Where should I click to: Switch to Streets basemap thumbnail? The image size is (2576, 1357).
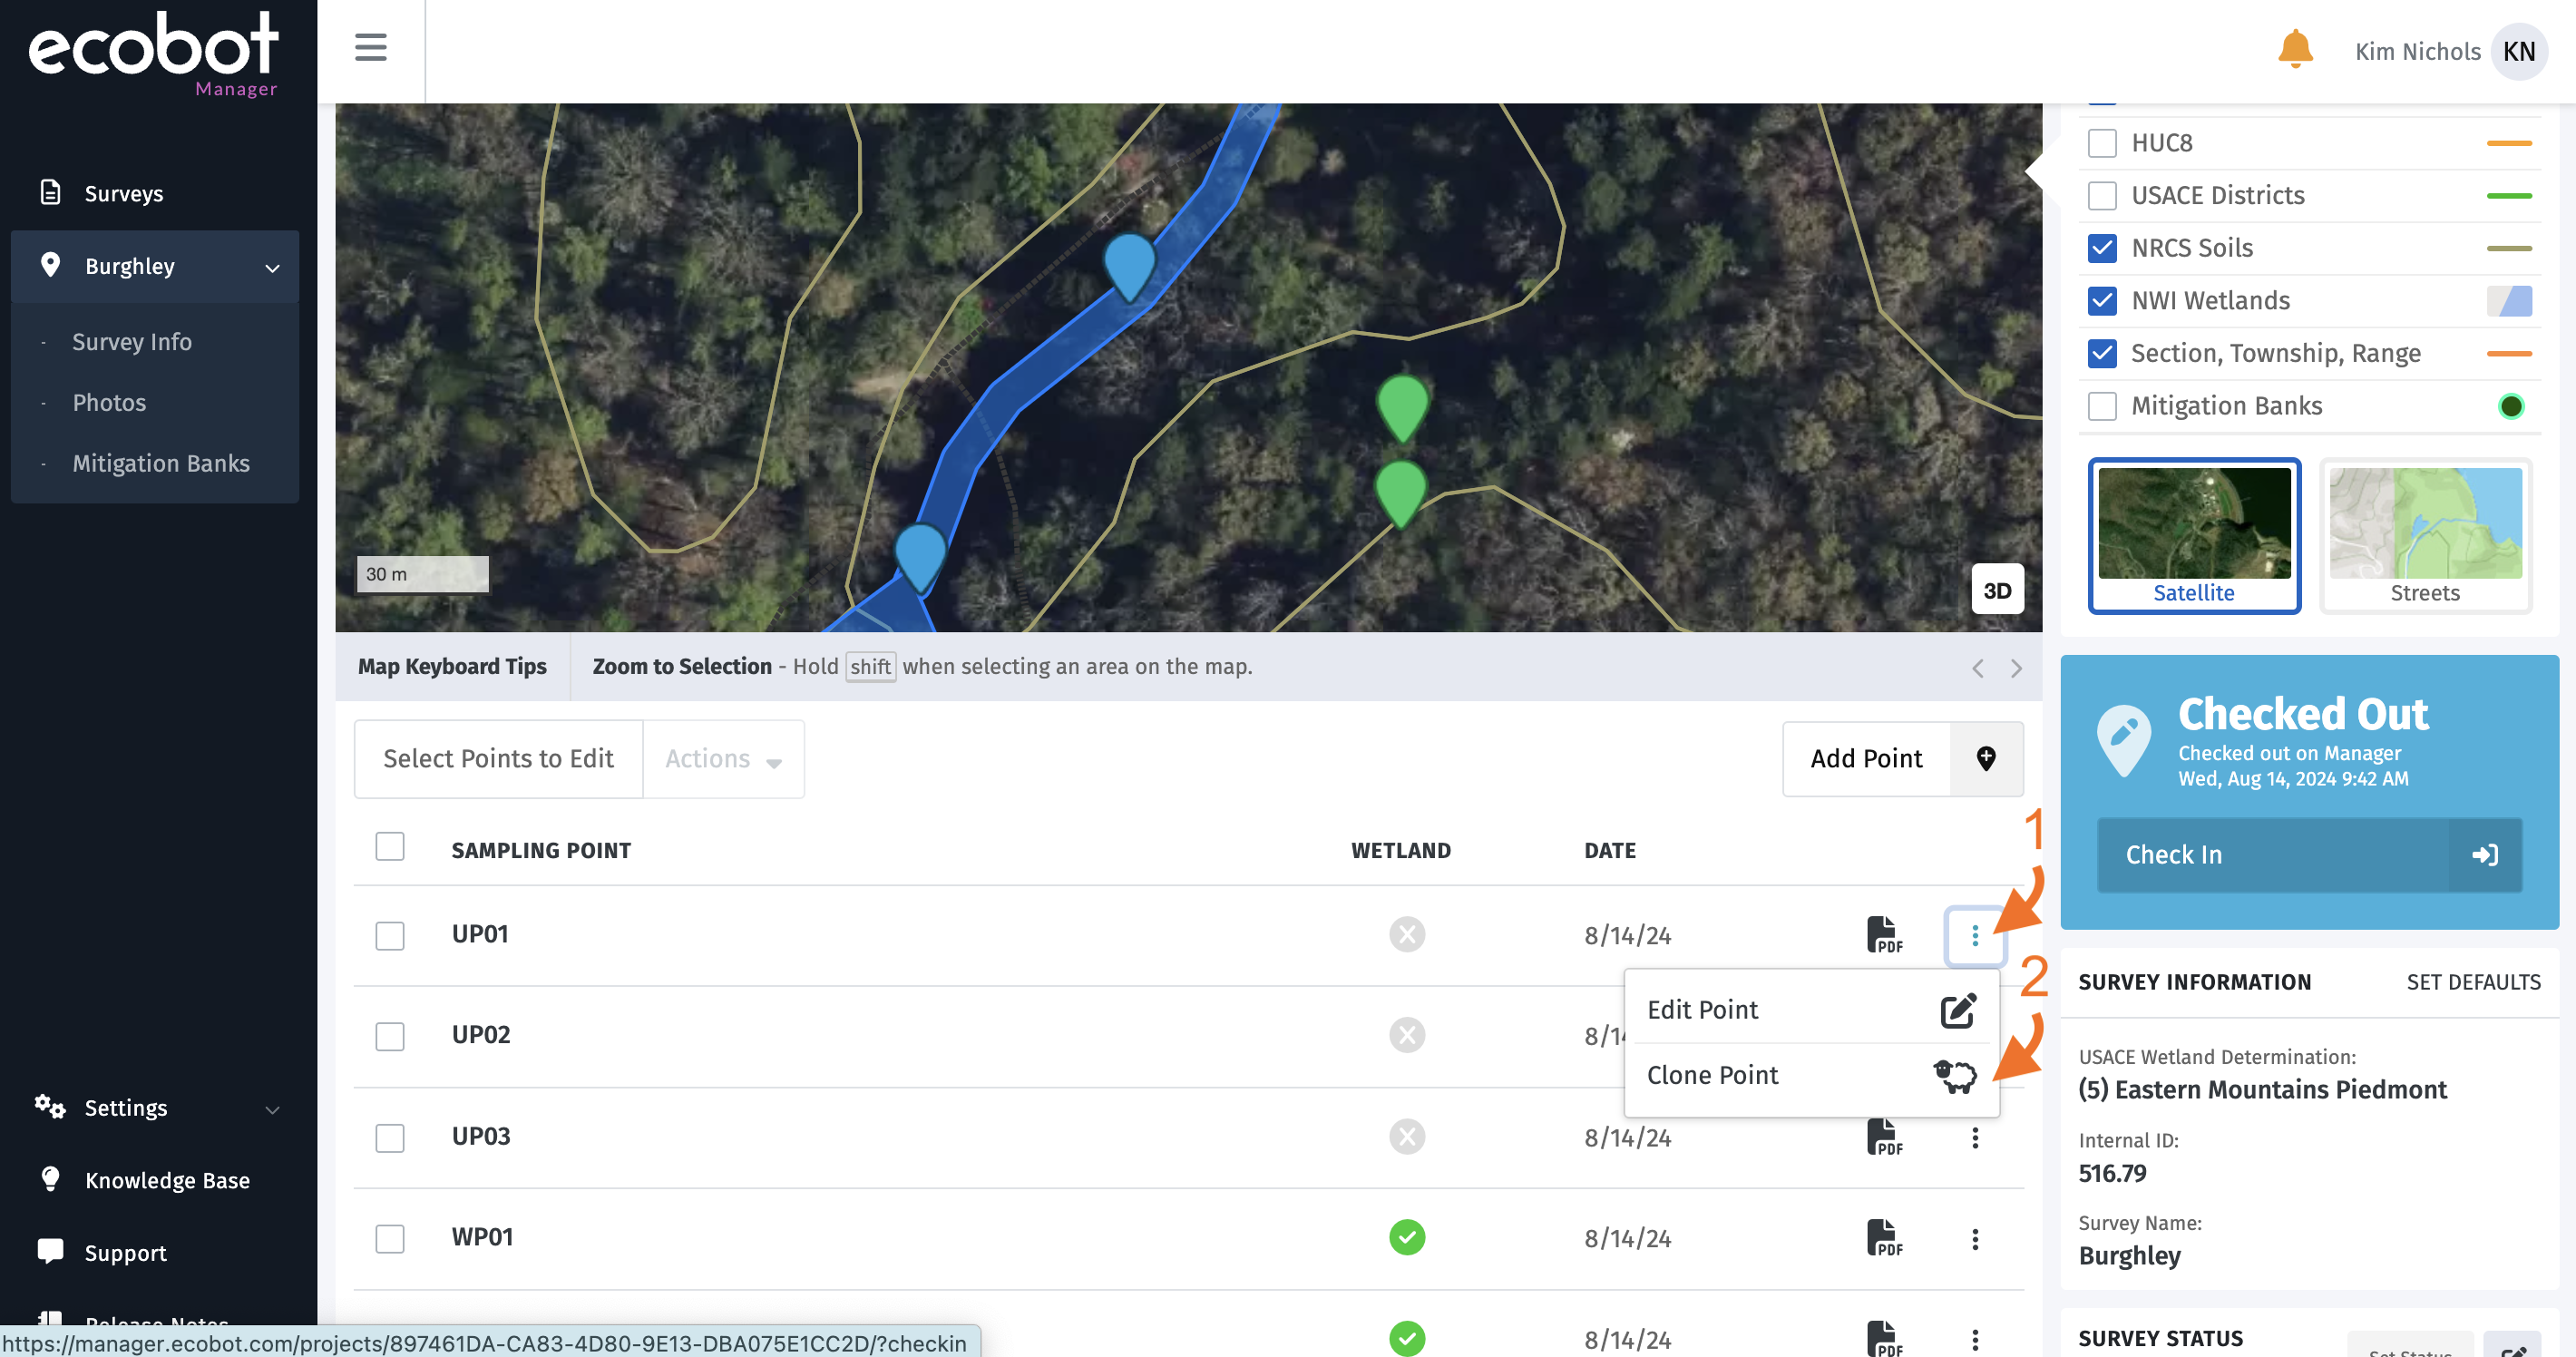2424,535
